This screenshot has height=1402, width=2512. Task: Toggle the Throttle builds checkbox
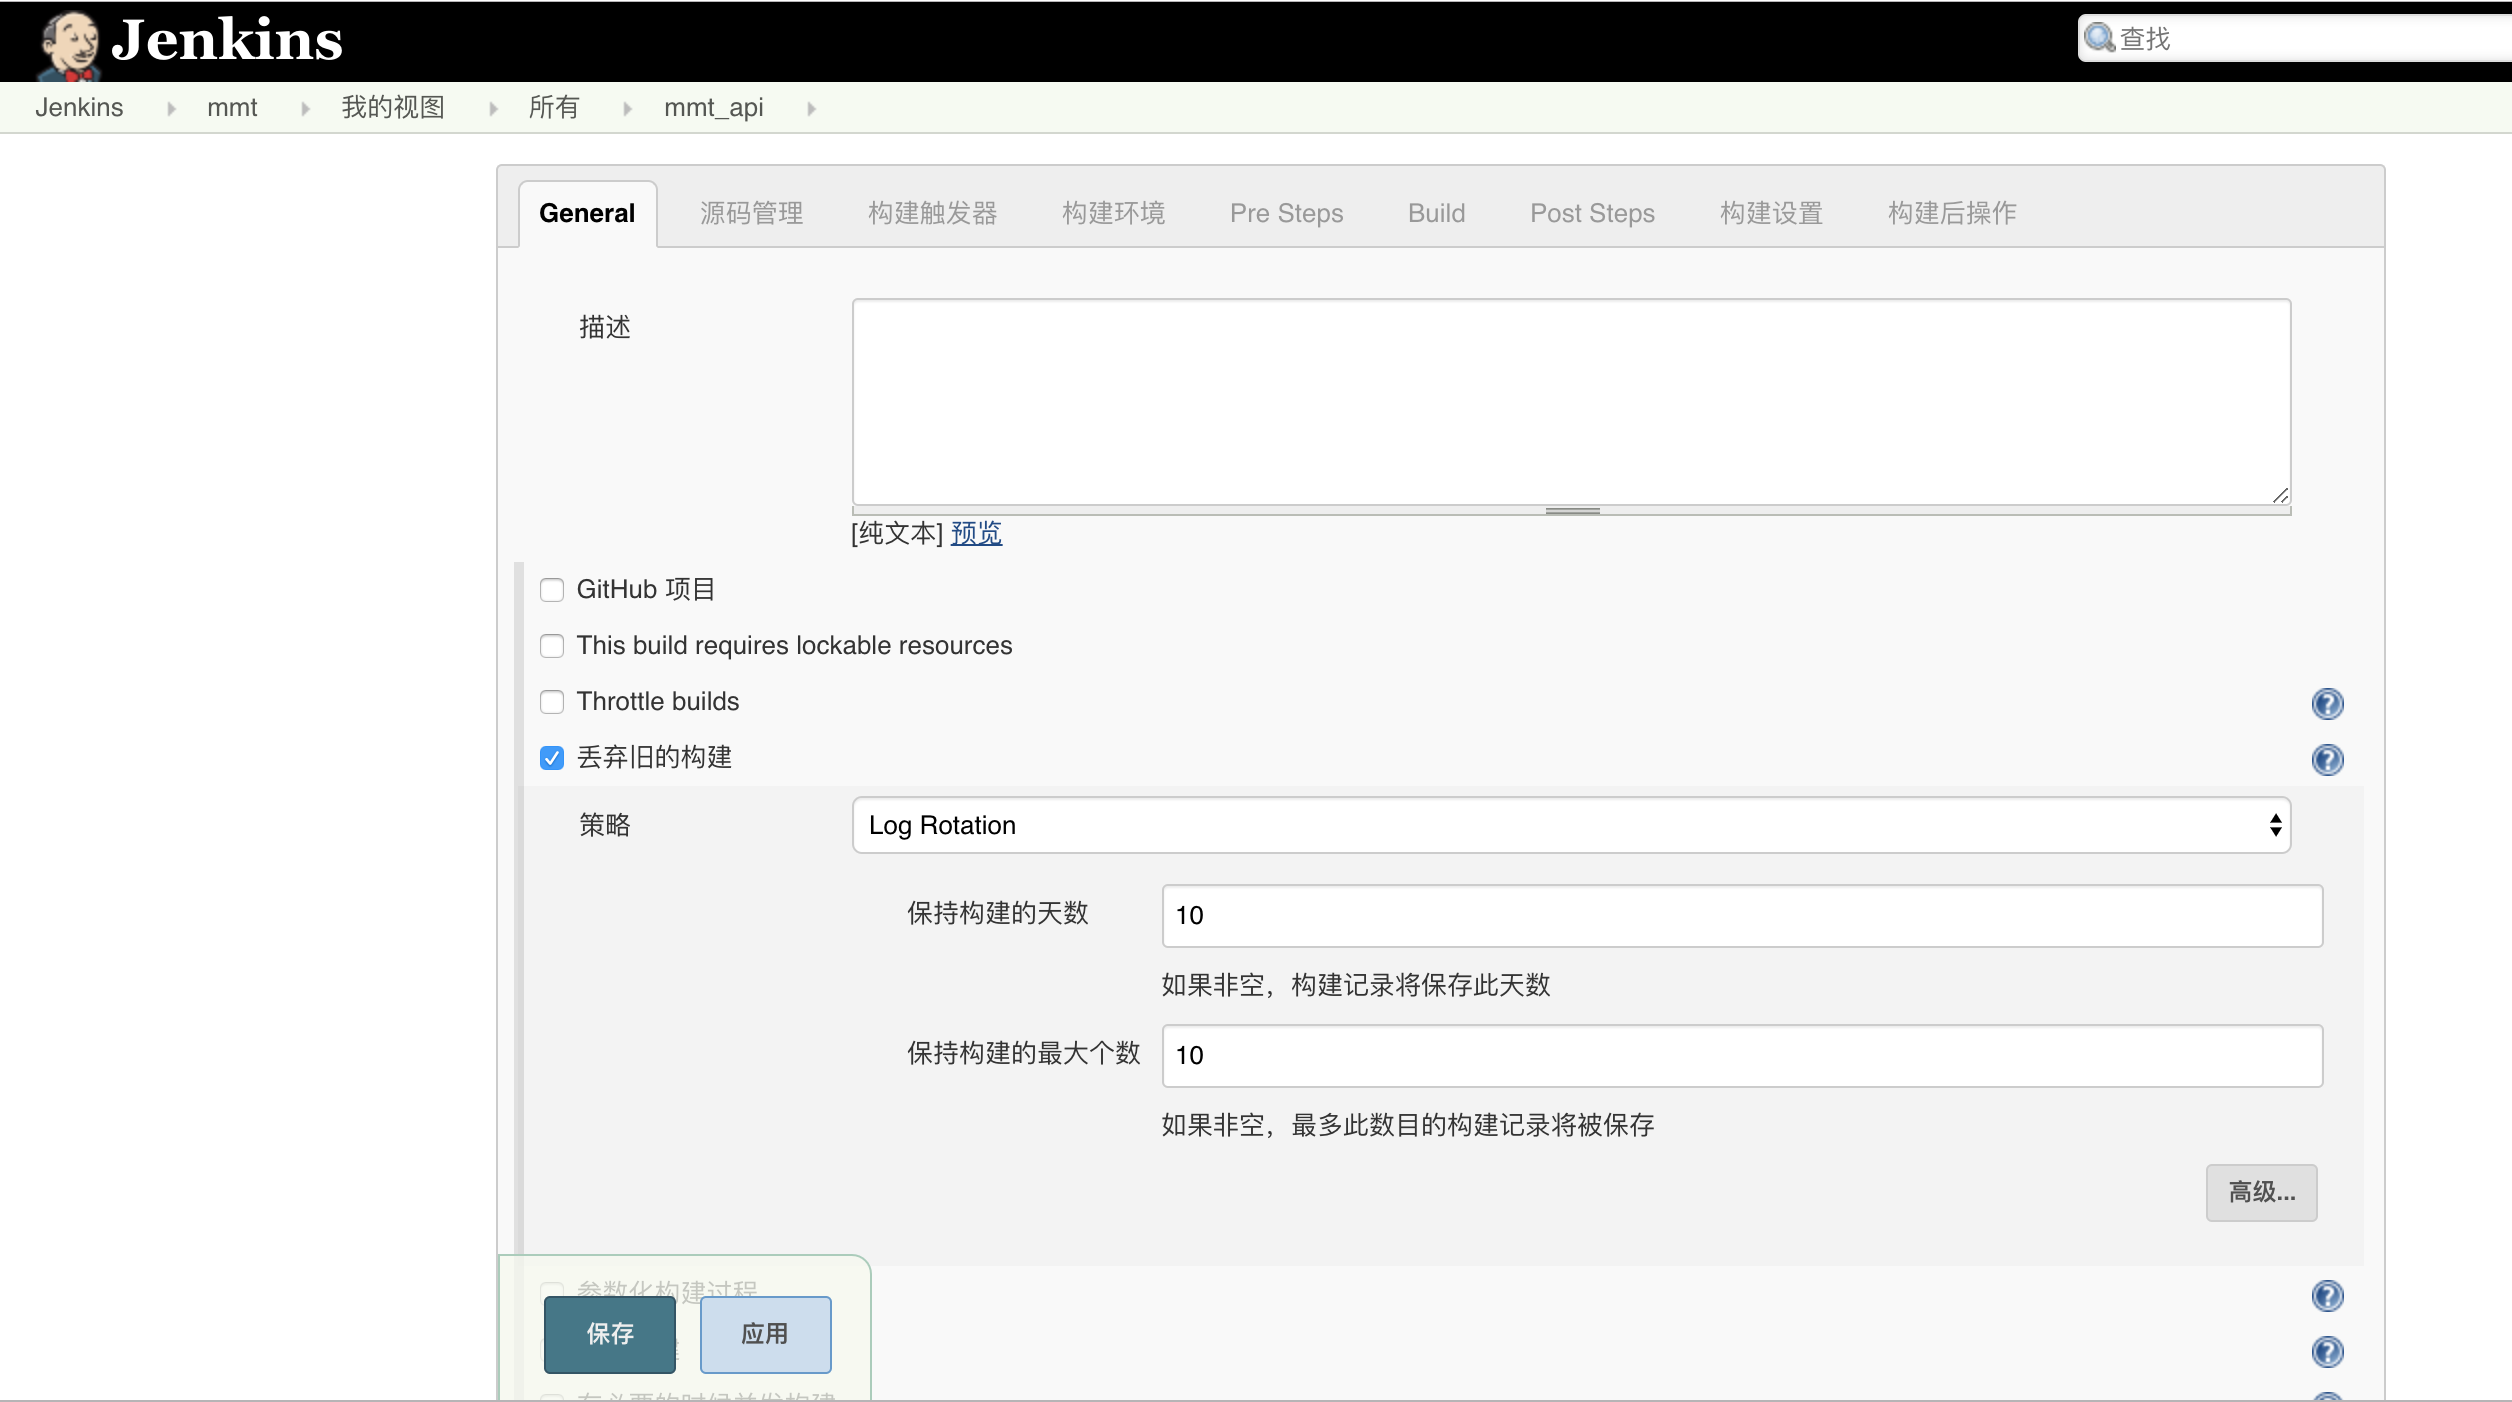click(x=552, y=702)
